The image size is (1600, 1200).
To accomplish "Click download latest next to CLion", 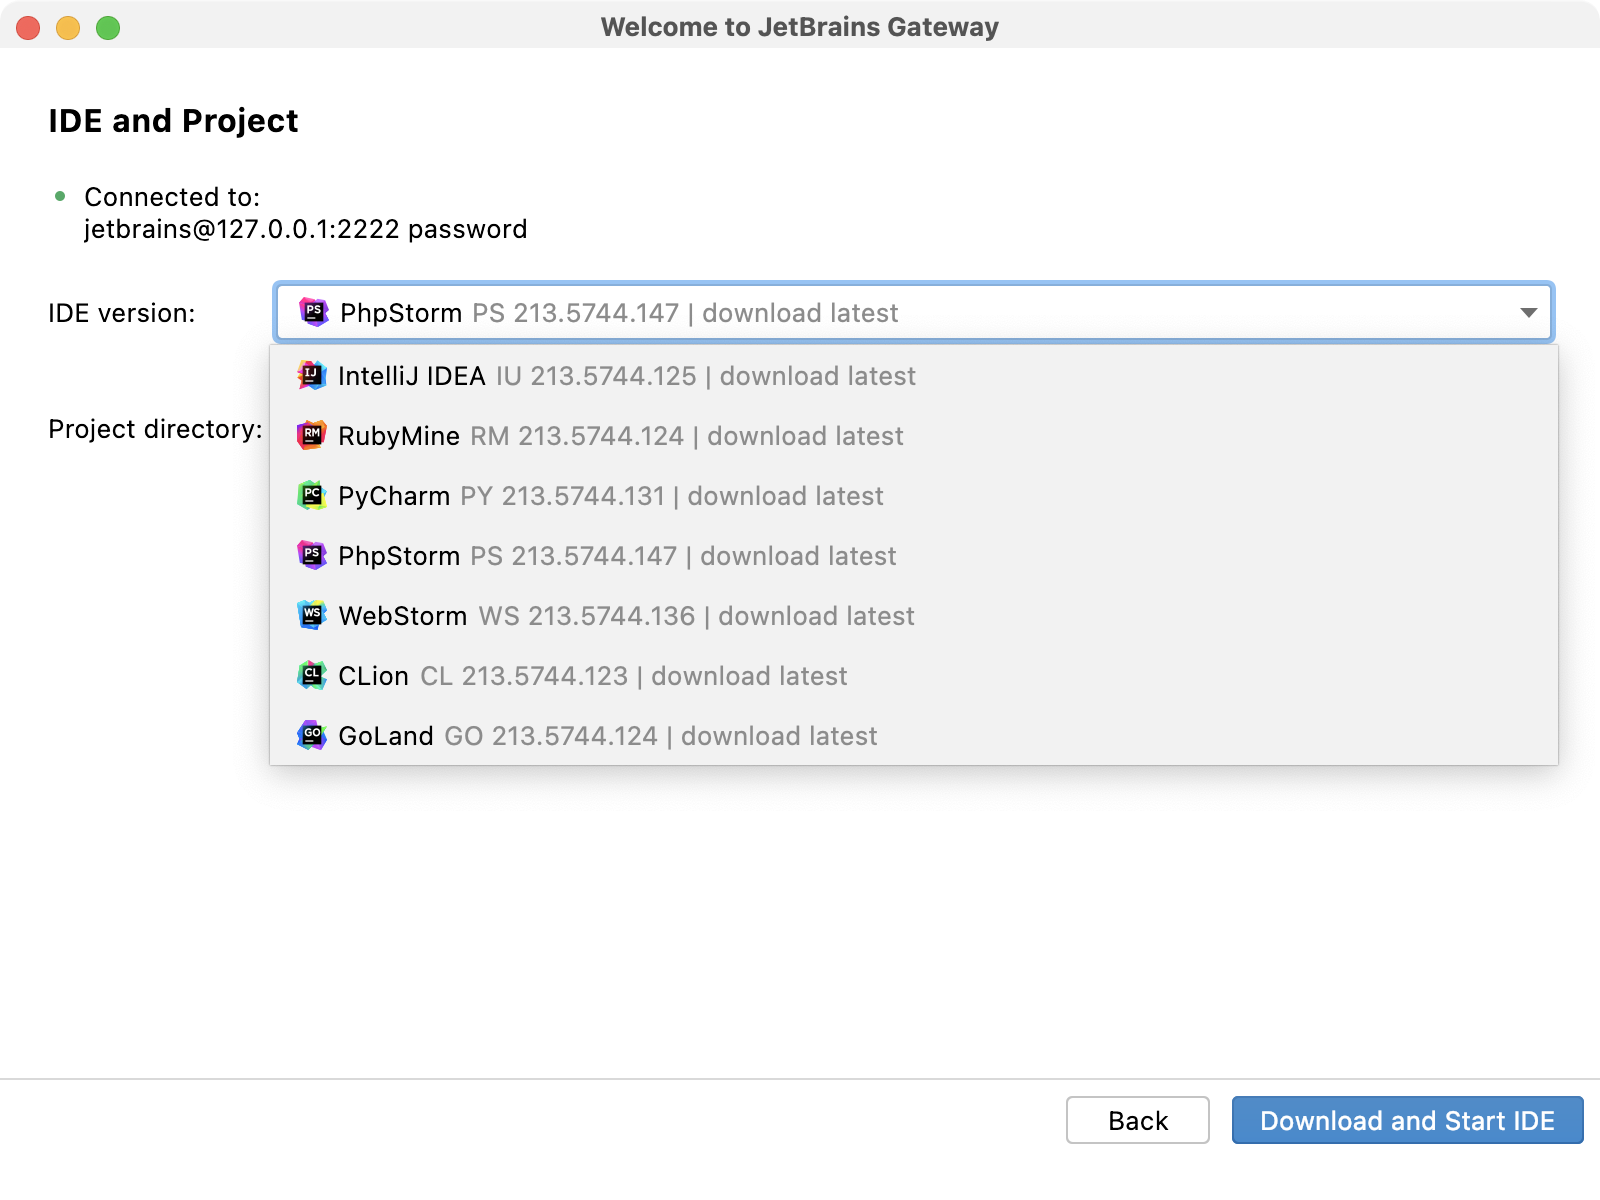I will click(x=748, y=676).
